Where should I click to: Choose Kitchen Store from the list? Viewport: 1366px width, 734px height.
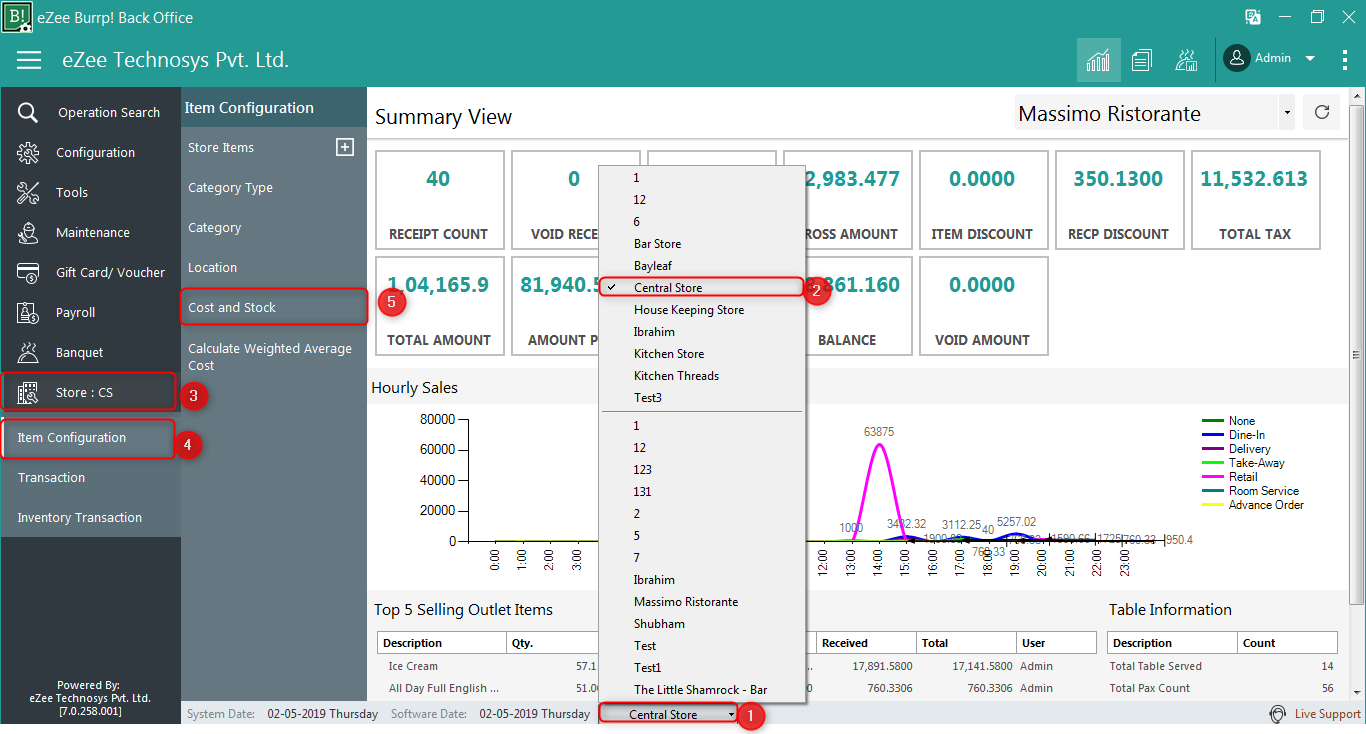coord(701,354)
